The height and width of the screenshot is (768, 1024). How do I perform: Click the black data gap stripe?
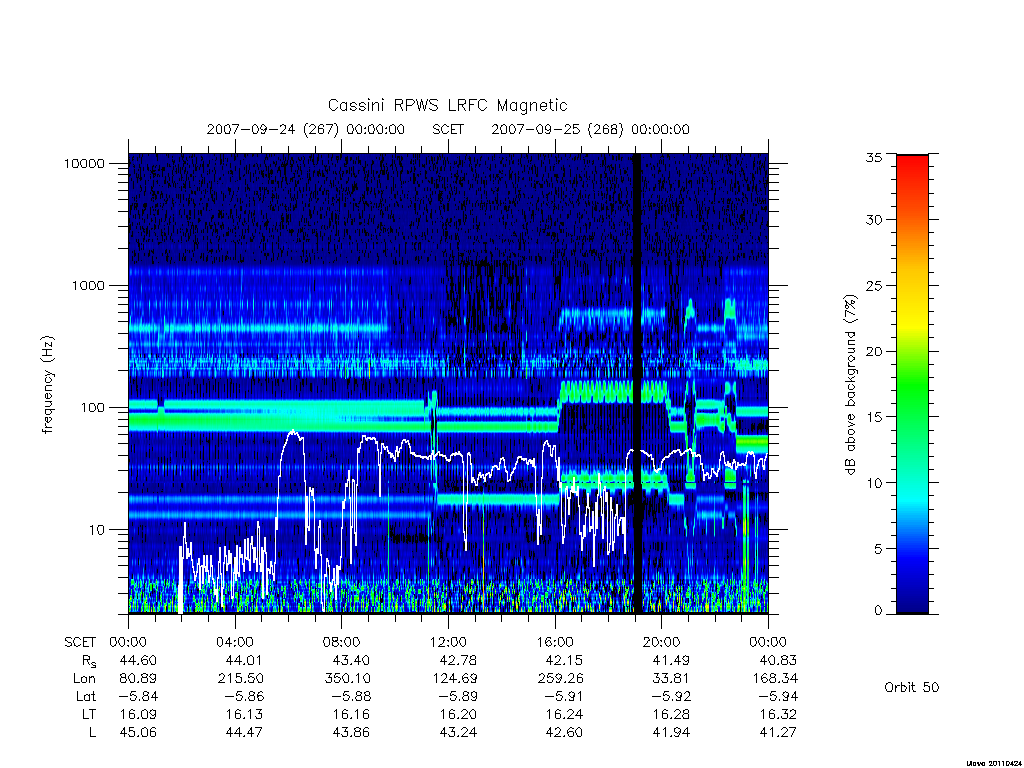click(637, 384)
